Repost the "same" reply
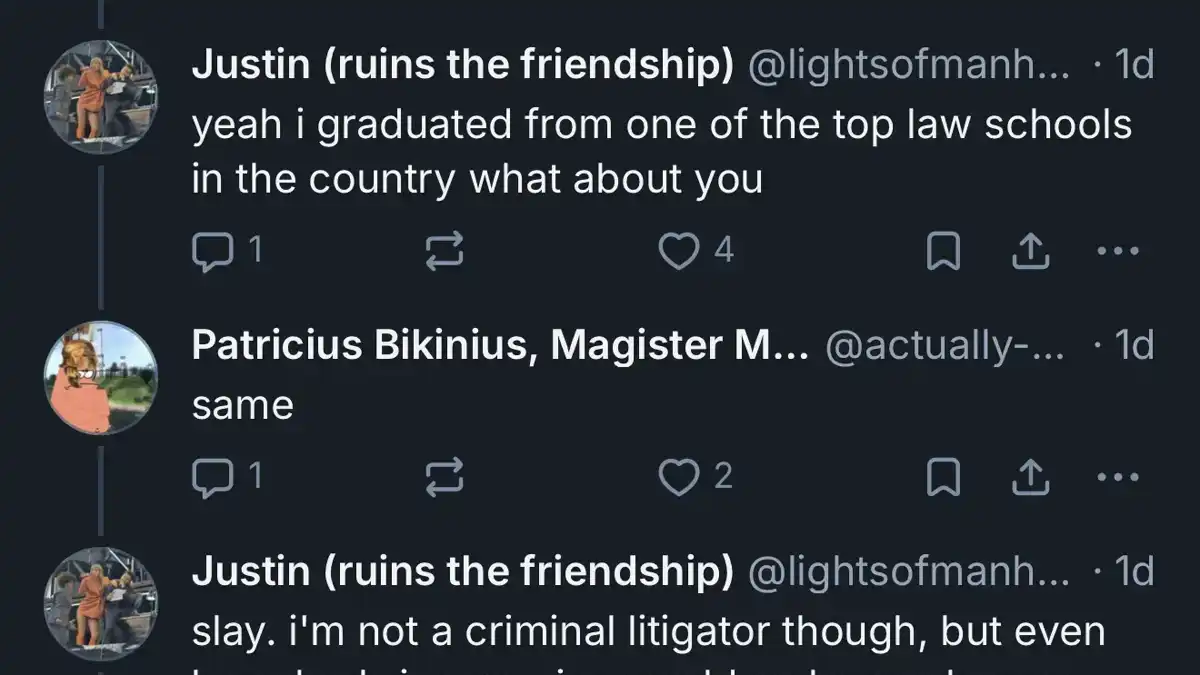 (x=445, y=478)
